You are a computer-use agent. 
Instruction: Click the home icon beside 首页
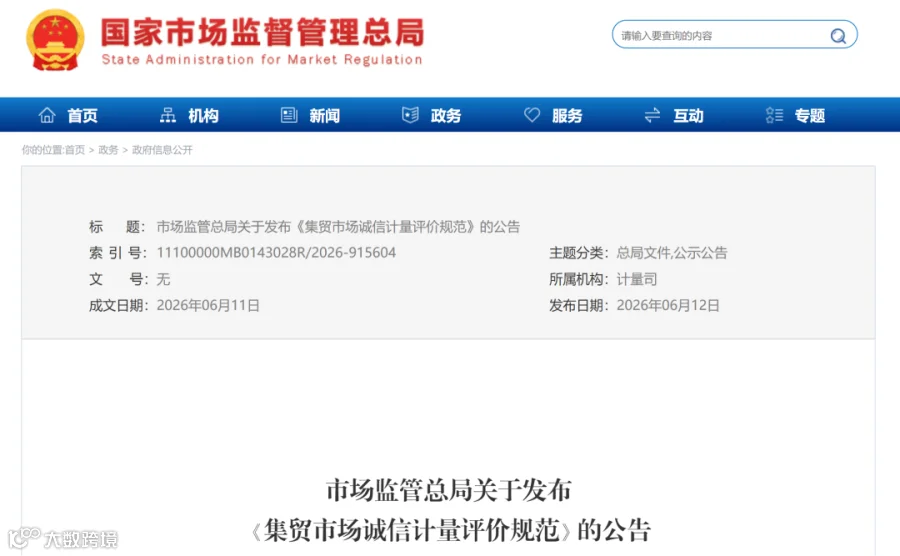[47, 115]
